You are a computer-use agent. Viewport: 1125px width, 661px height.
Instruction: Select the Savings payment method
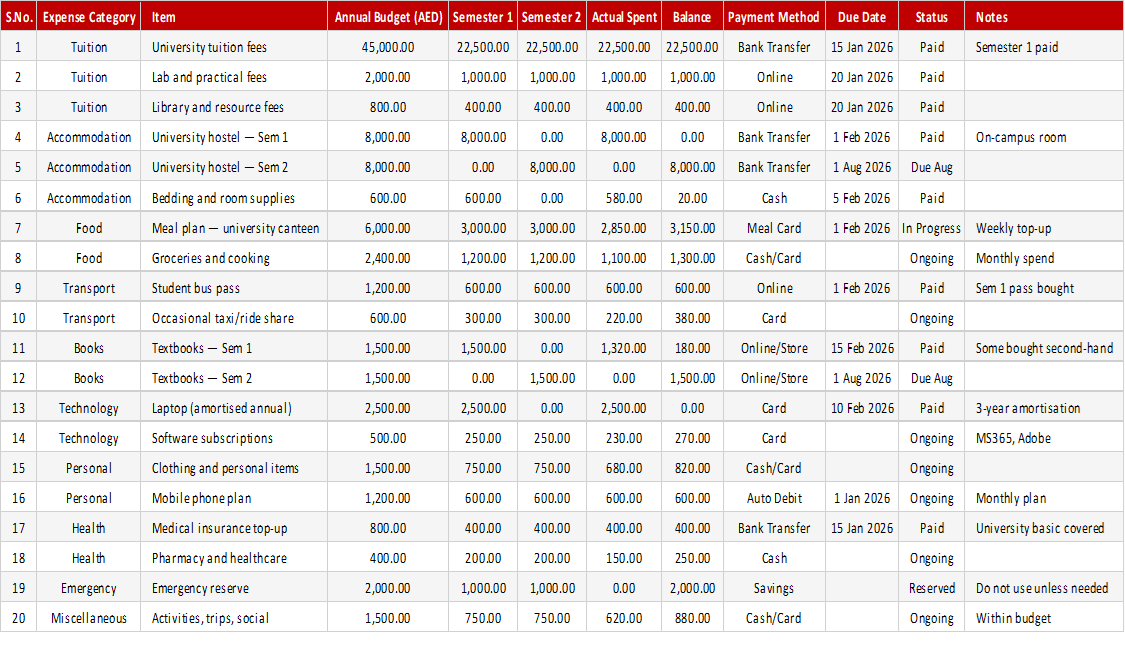[x=773, y=589]
